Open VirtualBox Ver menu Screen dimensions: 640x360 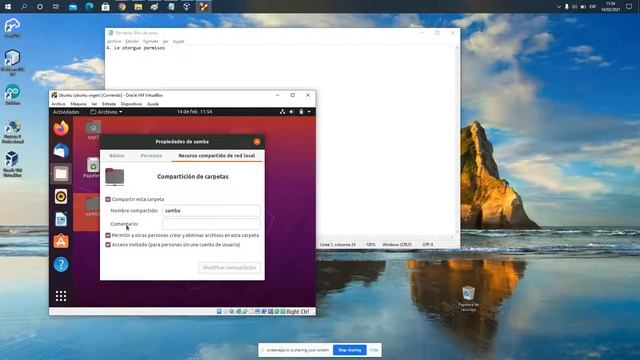pos(94,104)
